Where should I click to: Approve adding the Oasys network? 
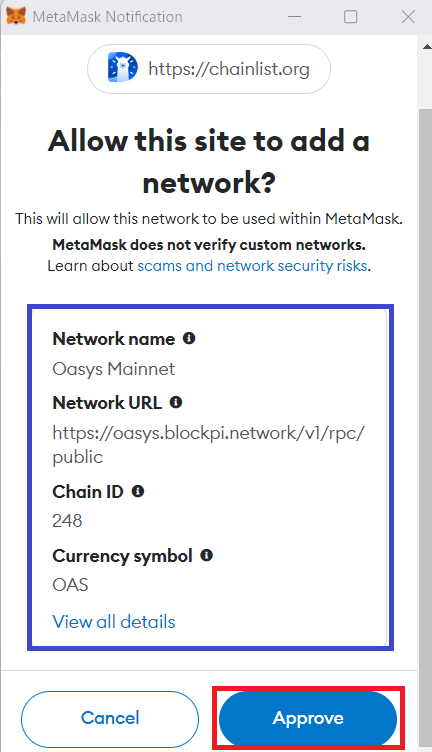point(308,718)
